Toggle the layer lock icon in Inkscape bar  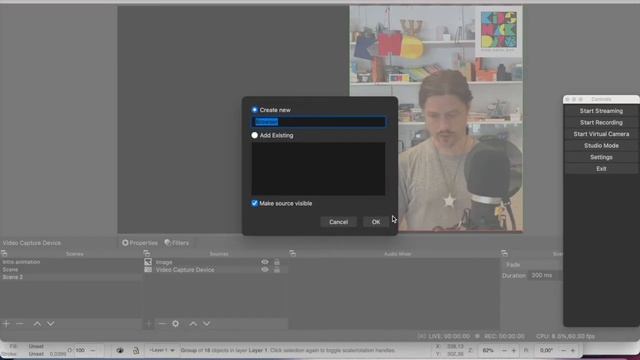click(136, 350)
